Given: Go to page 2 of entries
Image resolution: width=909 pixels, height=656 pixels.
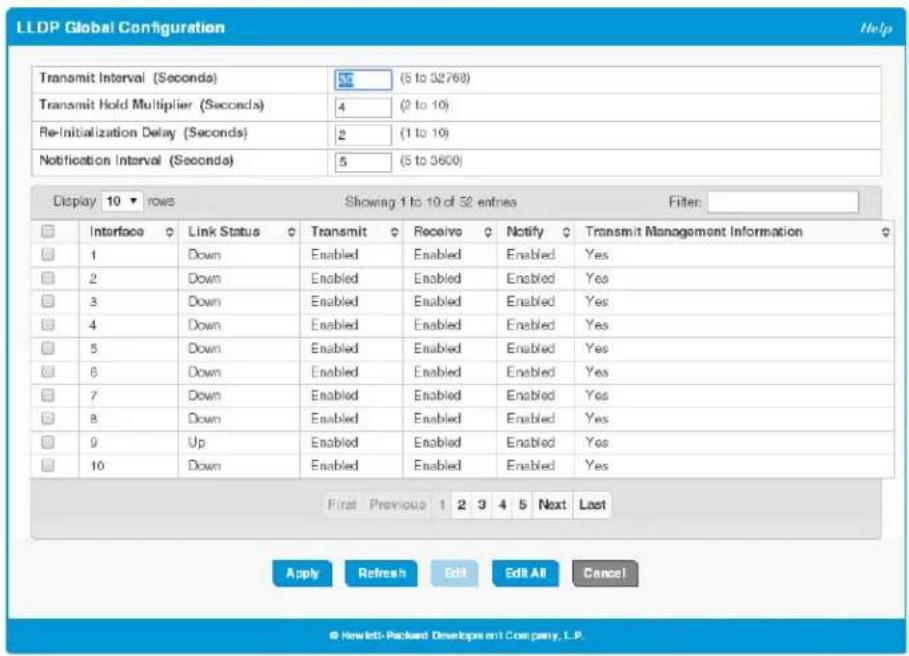Looking at the screenshot, I should (461, 505).
